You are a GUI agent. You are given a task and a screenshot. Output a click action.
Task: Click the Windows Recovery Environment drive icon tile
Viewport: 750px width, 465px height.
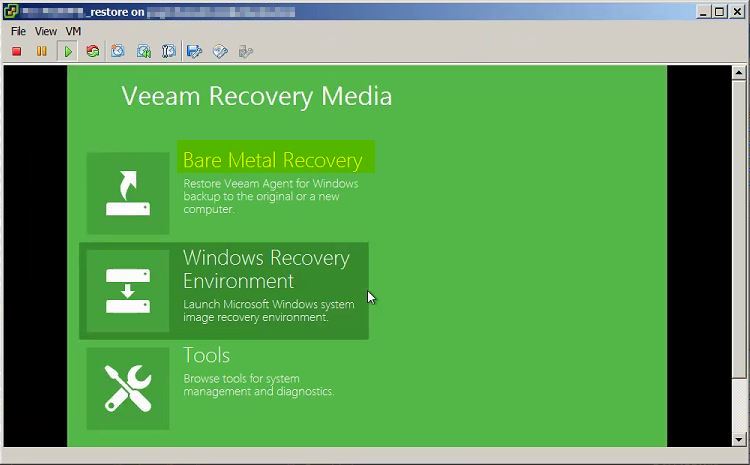point(128,291)
